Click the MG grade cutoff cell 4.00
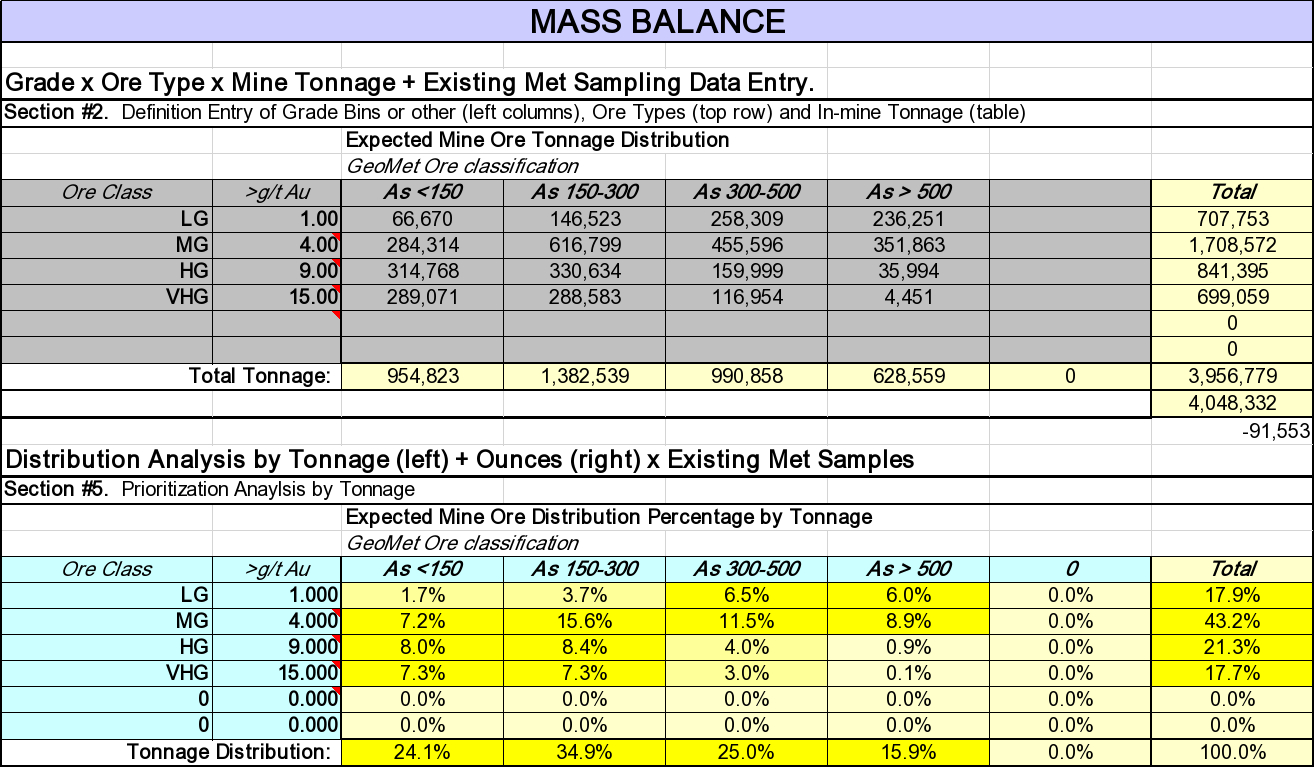The height and width of the screenshot is (768, 1315). click(277, 245)
